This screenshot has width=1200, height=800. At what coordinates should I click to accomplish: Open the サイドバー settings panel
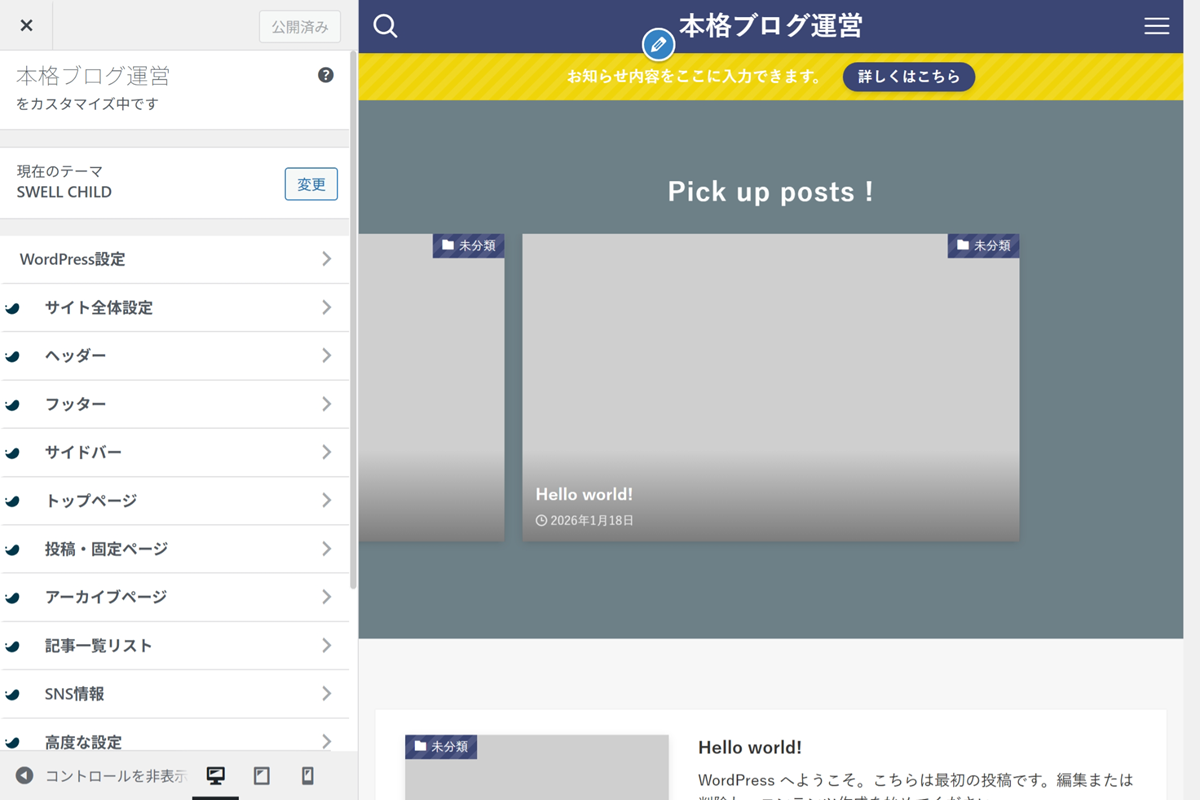(x=175, y=452)
